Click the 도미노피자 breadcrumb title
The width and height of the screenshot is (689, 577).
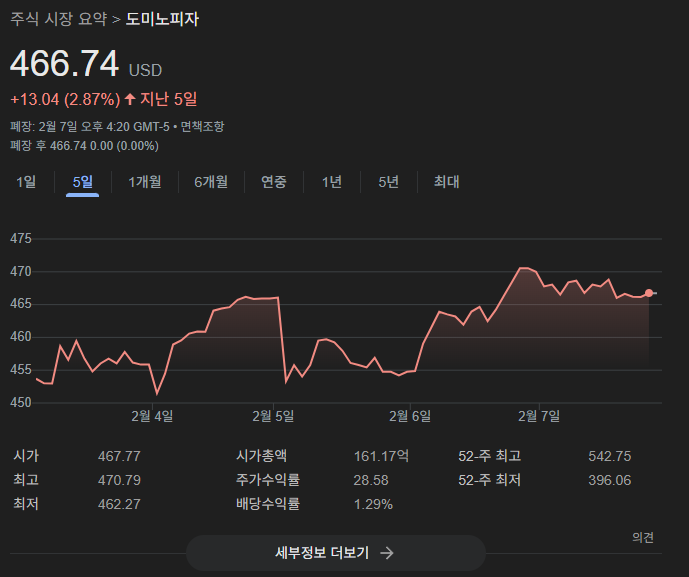pos(163,19)
